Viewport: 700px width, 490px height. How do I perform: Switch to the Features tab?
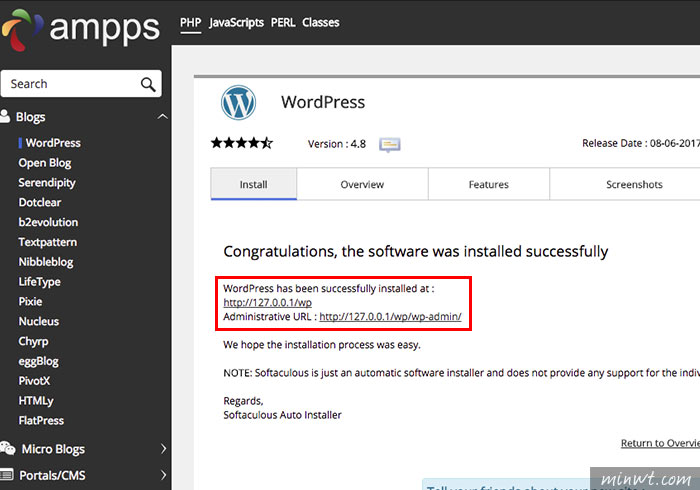(x=488, y=184)
